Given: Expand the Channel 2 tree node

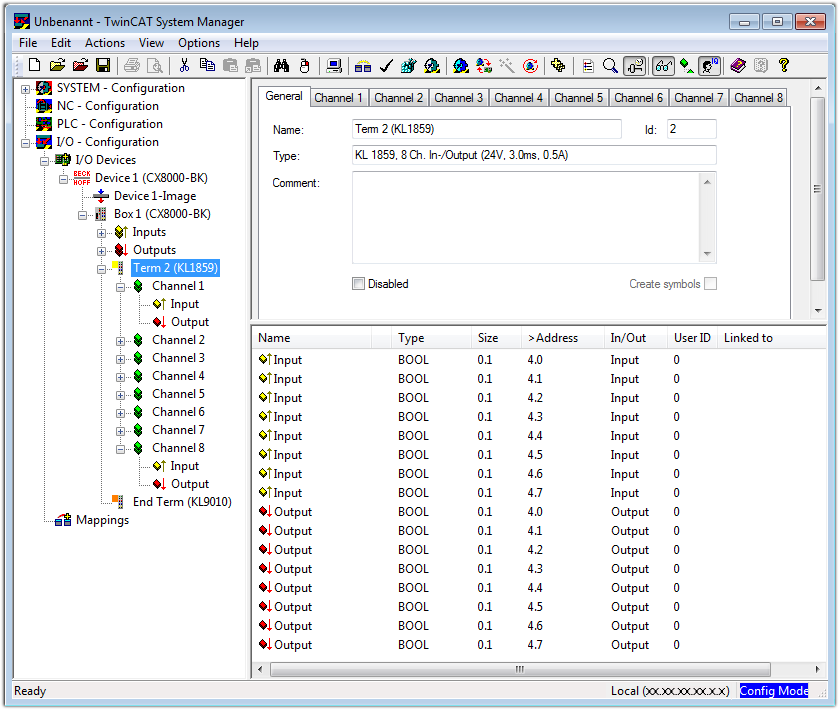Looking at the screenshot, I should (x=120, y=341).
